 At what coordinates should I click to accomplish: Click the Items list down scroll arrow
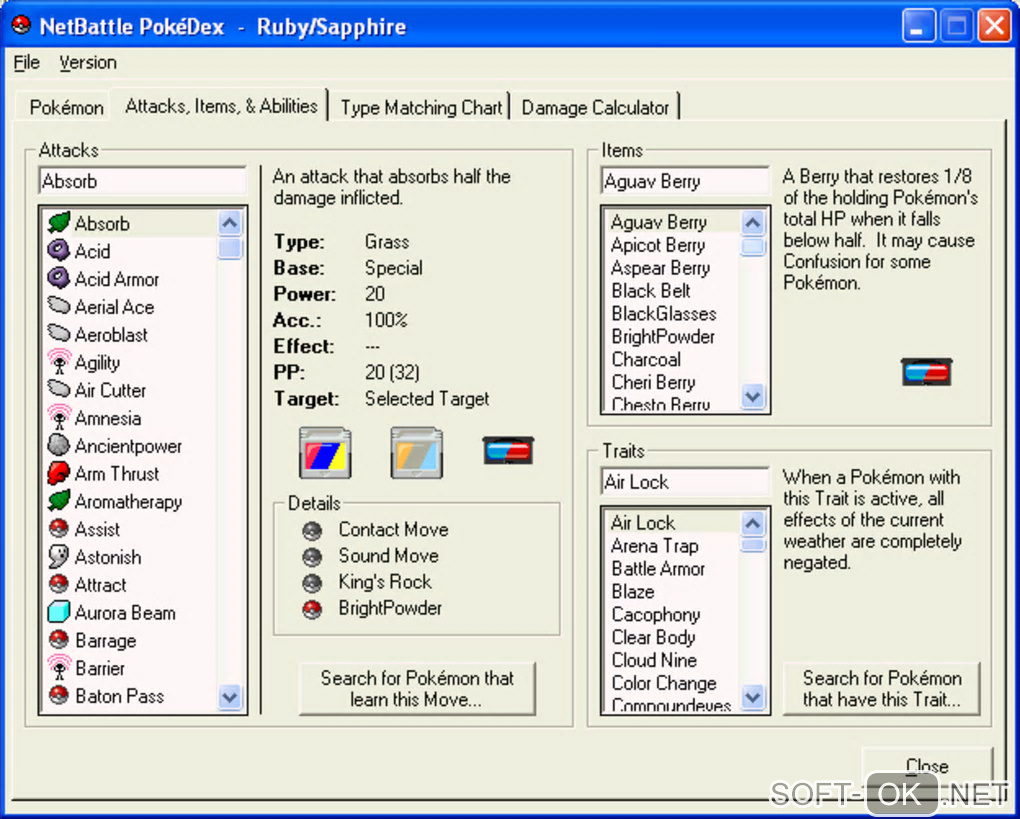(x=753, y=396)
